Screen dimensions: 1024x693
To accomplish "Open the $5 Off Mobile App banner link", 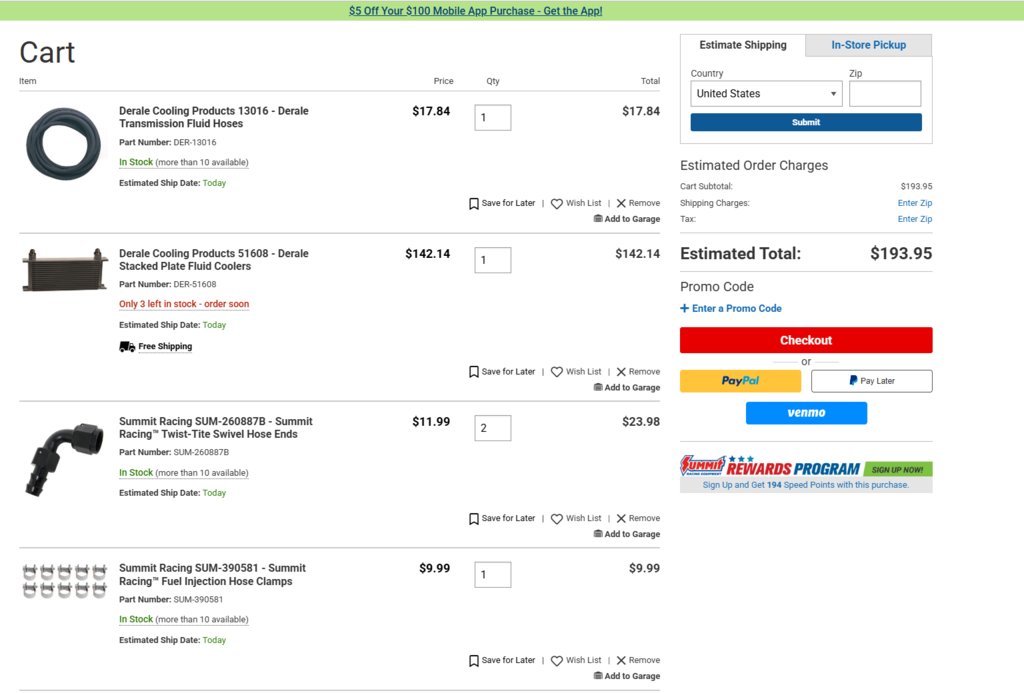I will (475, 10).
